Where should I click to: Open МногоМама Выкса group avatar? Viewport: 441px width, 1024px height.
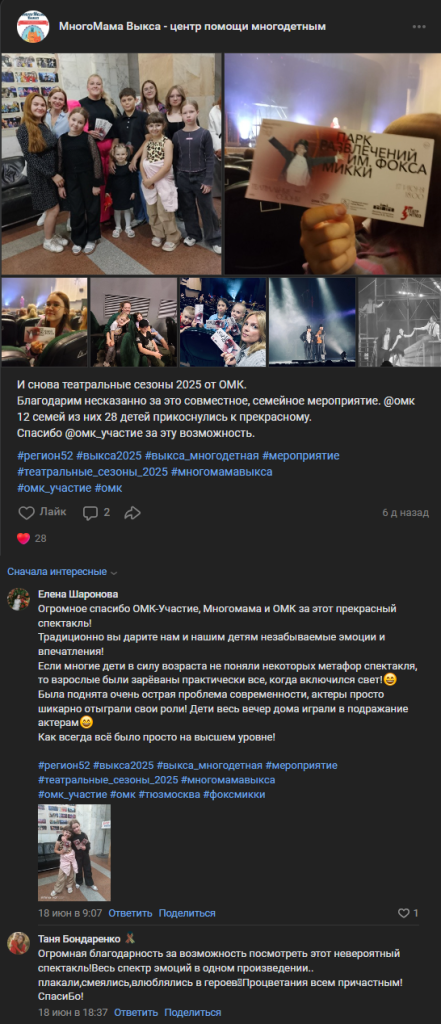point(33,27)
